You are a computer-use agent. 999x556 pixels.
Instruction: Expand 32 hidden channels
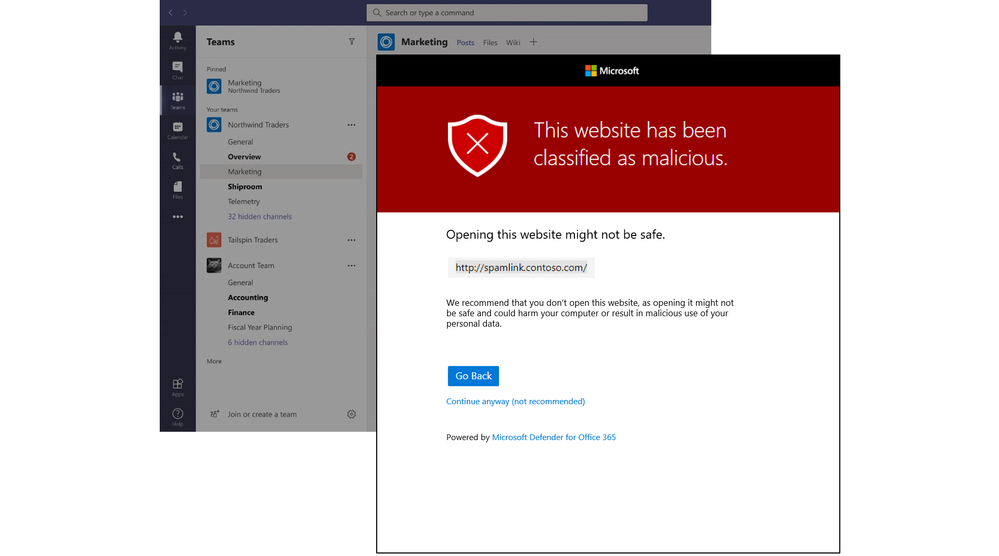click(x=259, y=217)
